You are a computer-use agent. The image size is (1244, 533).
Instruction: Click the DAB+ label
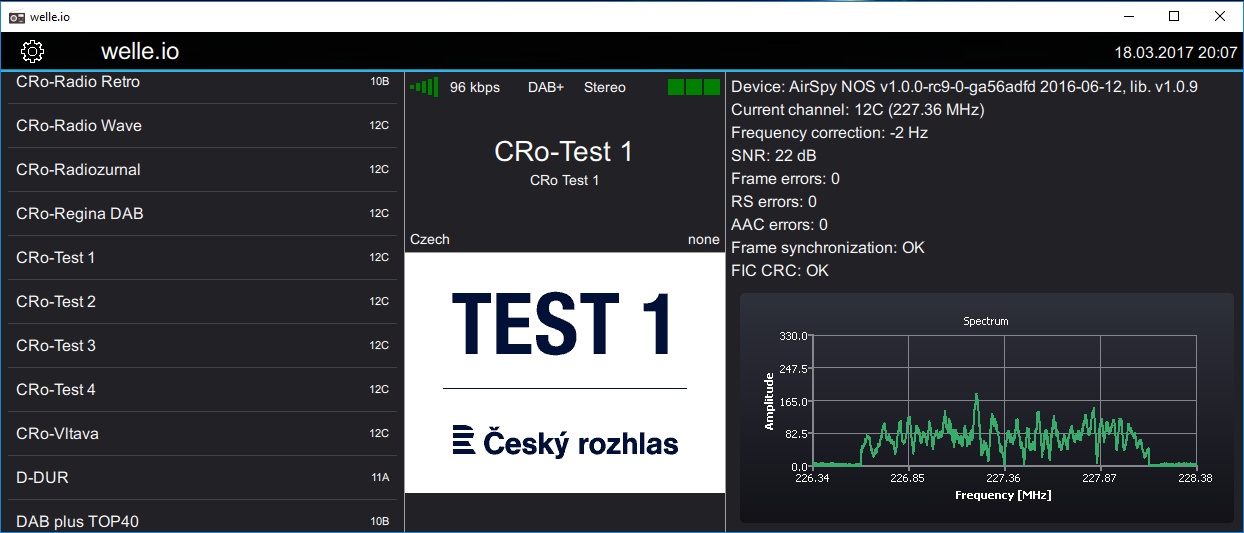(546, 87)
